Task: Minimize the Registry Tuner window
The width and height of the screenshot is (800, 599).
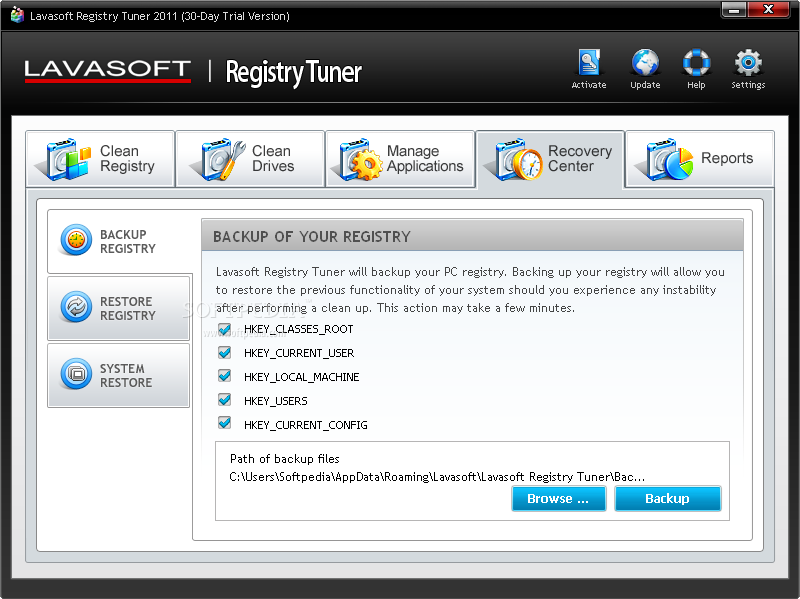Action: (x=734, y=10)
